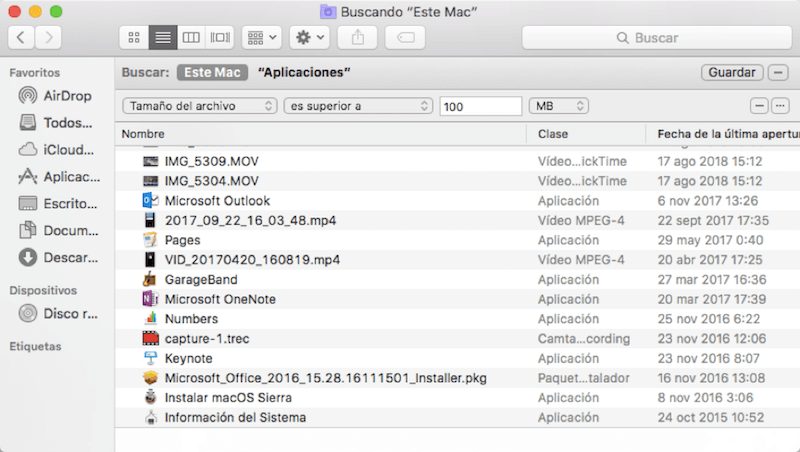Click the edit tags toolbar button
This screenshot has height=452, width=800.
(405, 37)
